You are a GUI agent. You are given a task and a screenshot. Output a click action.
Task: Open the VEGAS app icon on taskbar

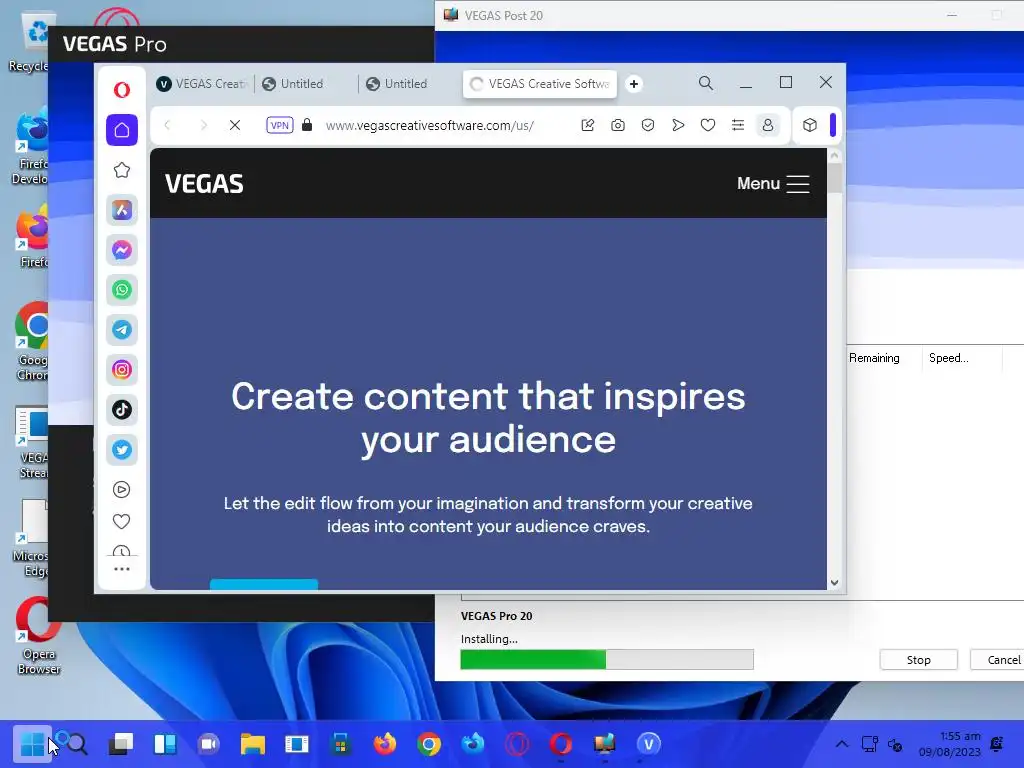[648, 744]
